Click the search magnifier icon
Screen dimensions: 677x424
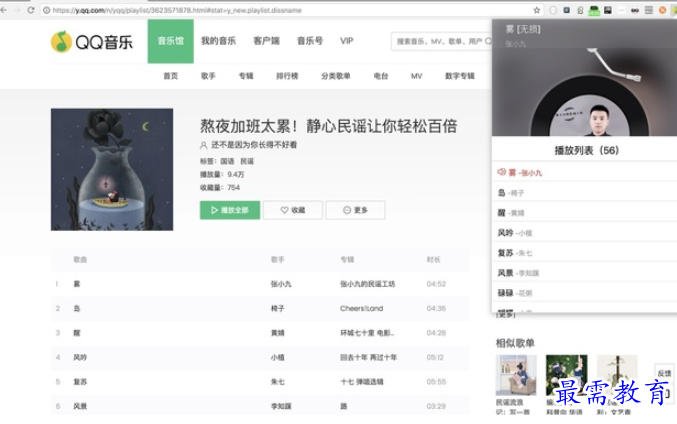(x=488, y=41)
